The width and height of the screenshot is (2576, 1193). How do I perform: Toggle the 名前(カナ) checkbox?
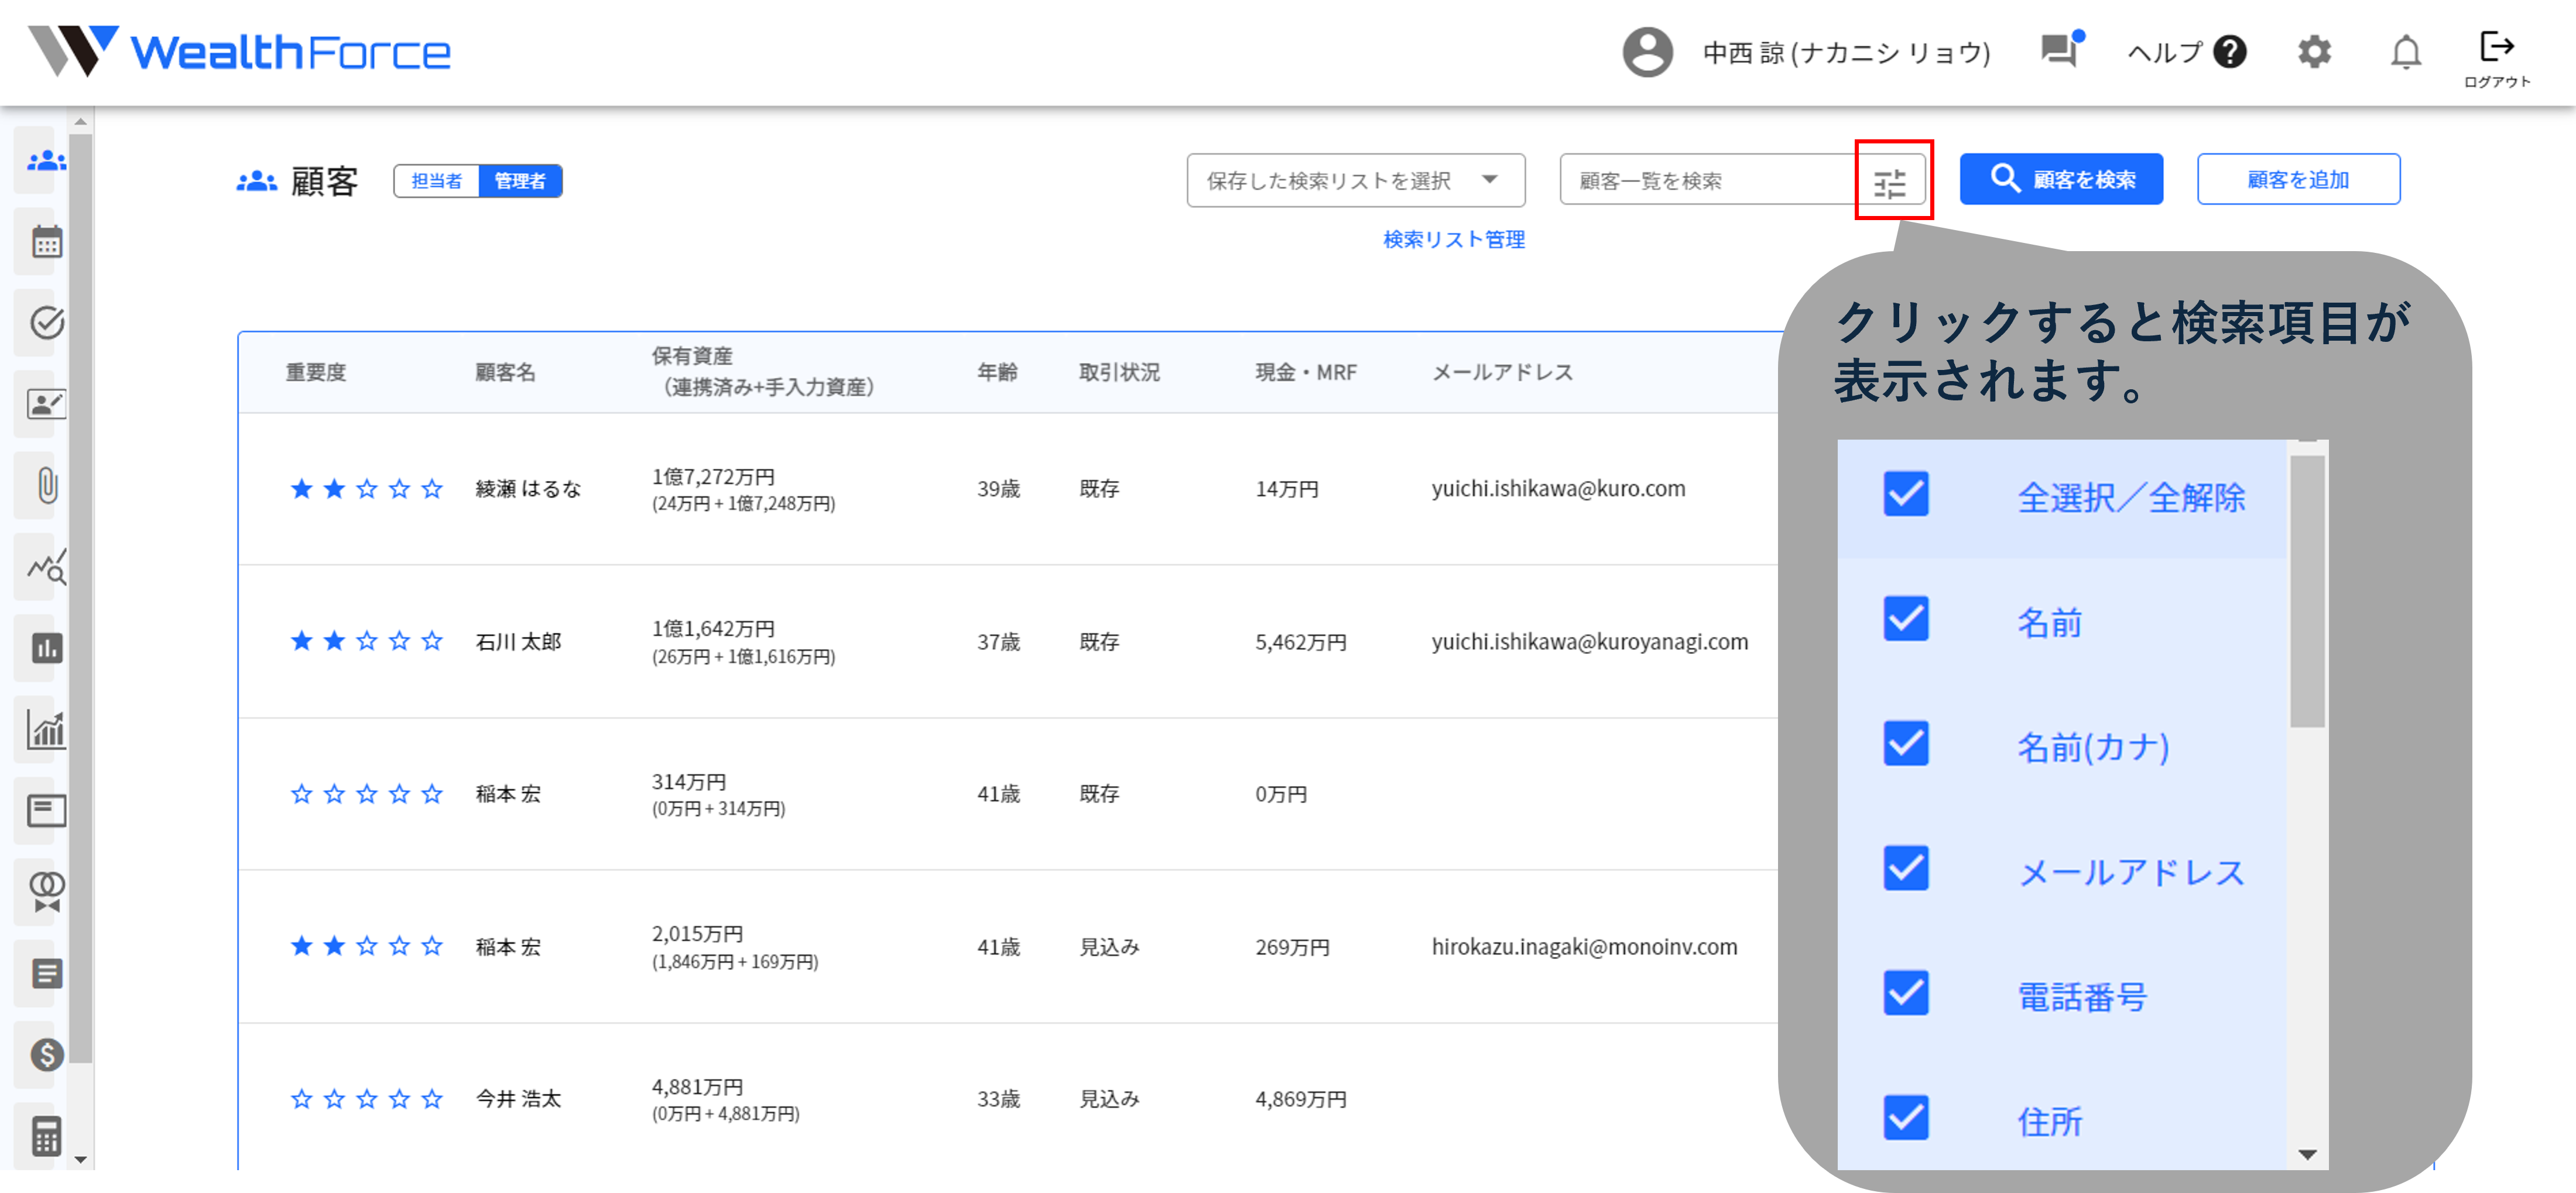tap(1905, 744)
